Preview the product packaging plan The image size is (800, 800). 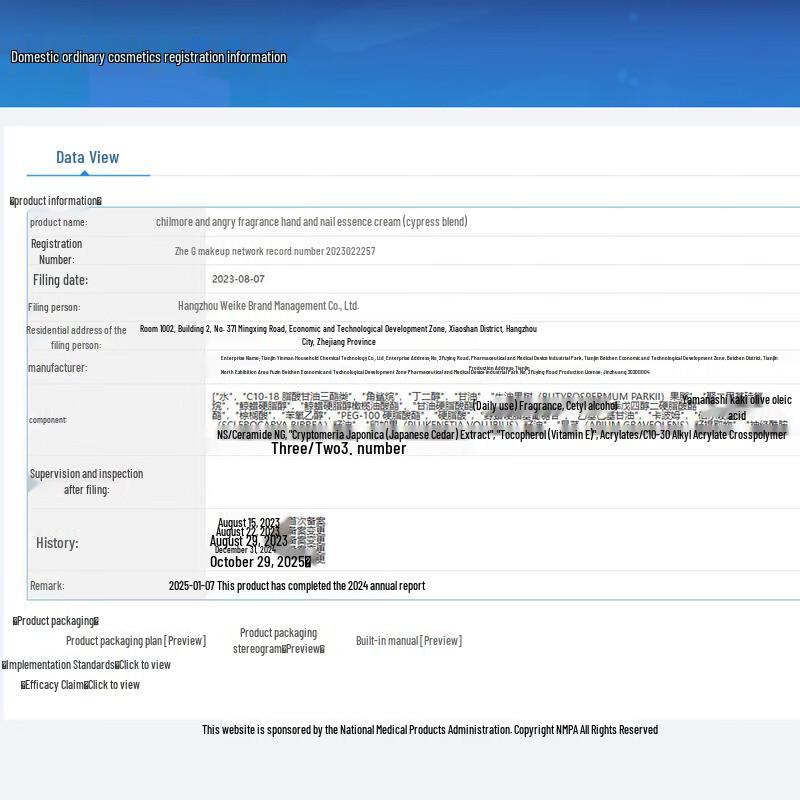point(136,641)
